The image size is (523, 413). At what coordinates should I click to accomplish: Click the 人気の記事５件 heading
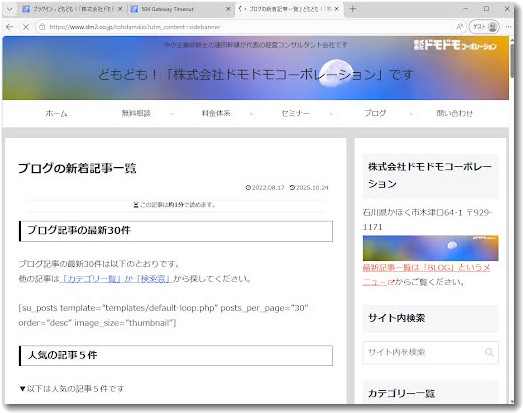point(176,355)
